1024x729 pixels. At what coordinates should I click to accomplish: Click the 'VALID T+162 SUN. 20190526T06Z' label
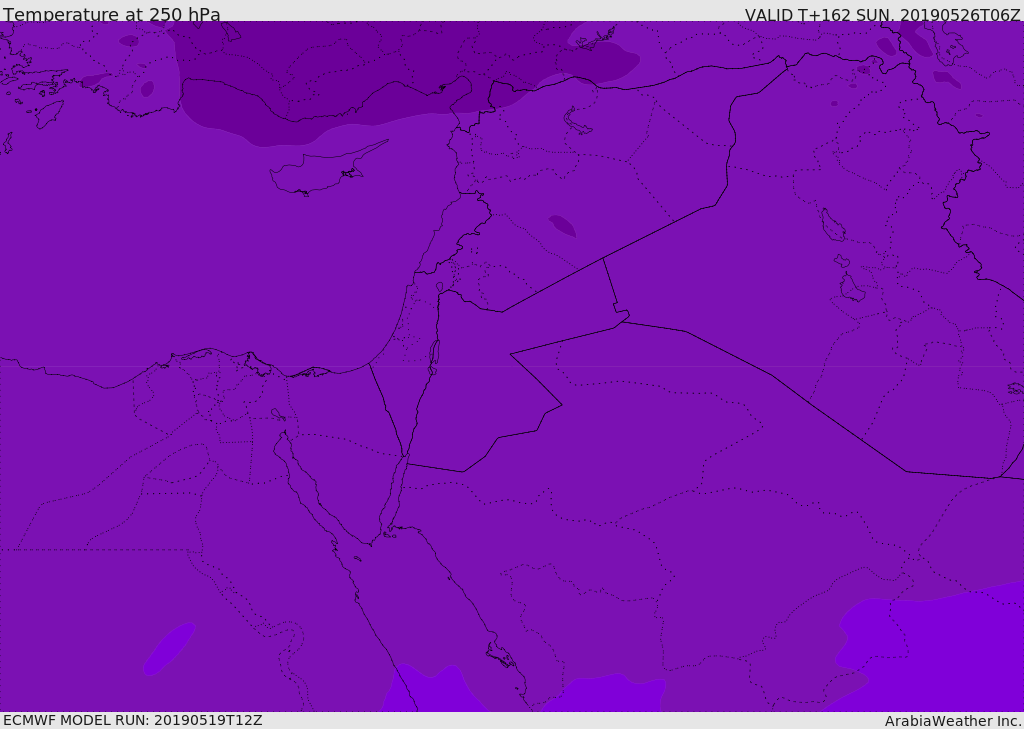tap(882, 14)
